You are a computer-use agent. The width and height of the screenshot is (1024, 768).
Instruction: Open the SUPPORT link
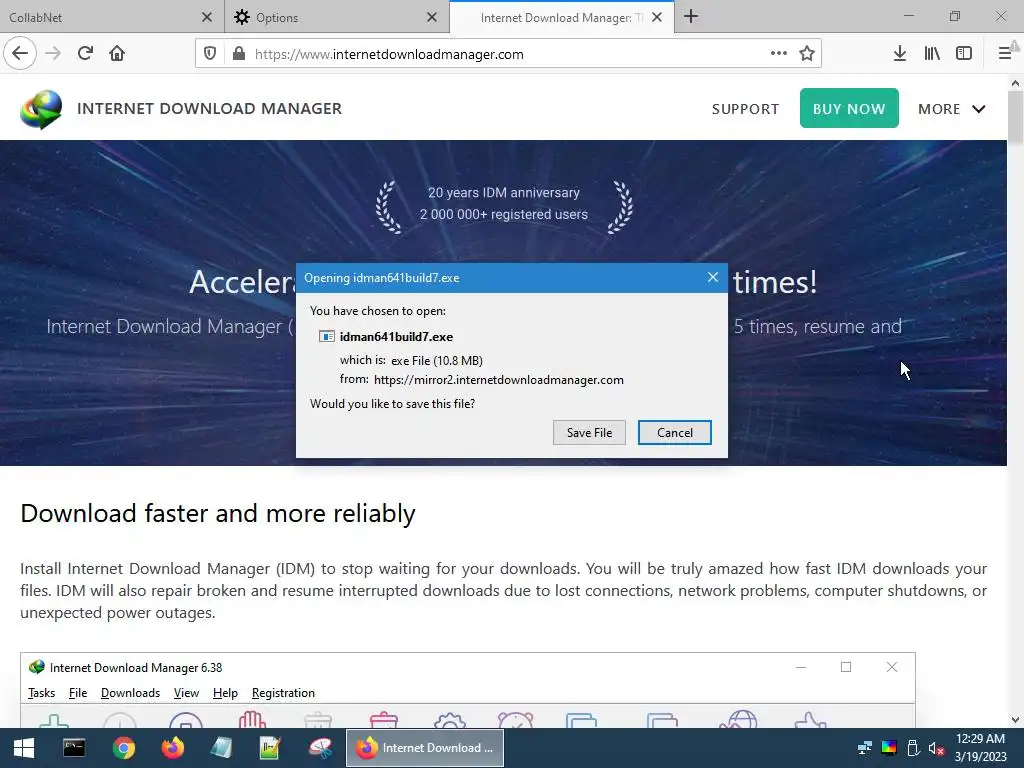745,109
